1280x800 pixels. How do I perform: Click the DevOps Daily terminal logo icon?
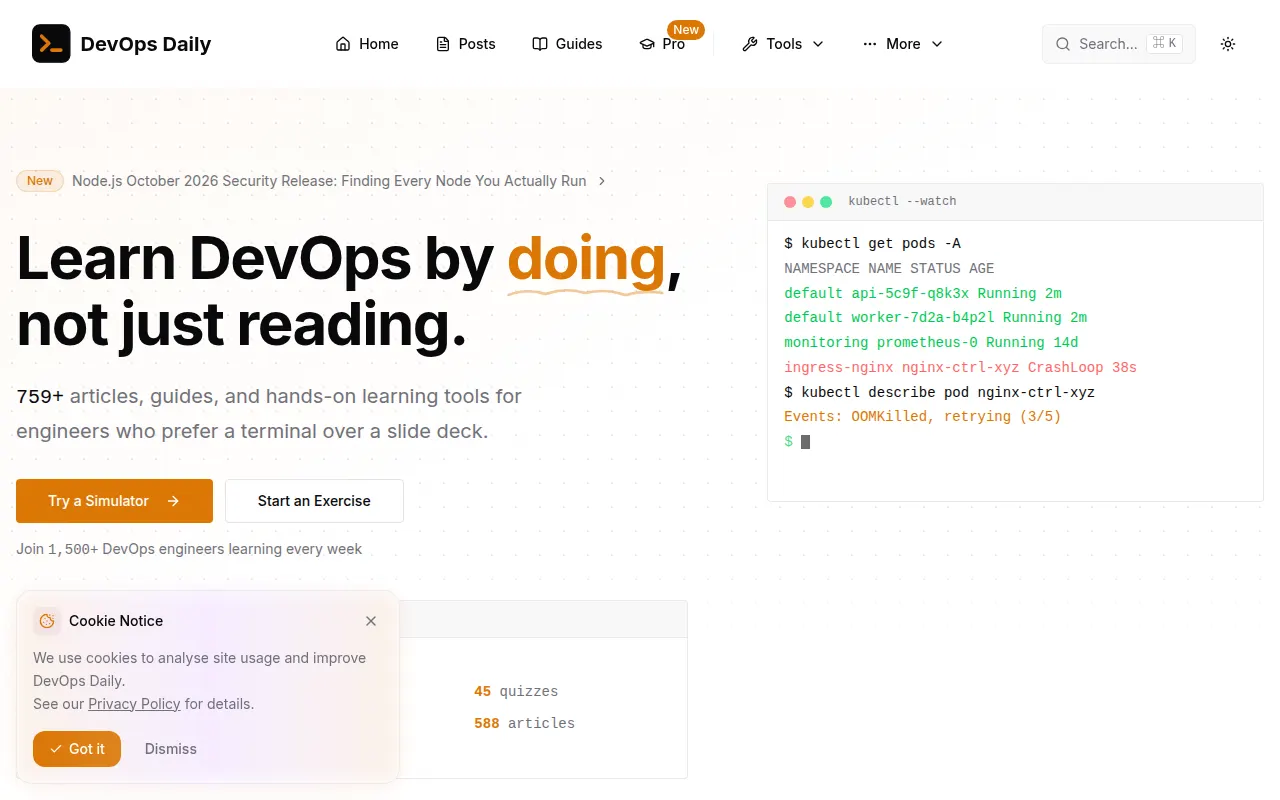(51, 44)
